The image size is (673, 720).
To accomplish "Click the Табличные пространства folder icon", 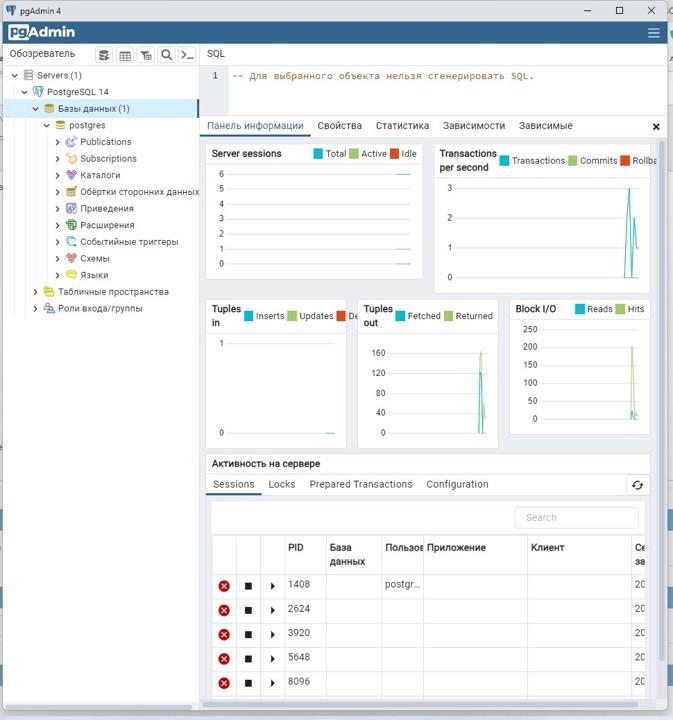I will point(49,291).
